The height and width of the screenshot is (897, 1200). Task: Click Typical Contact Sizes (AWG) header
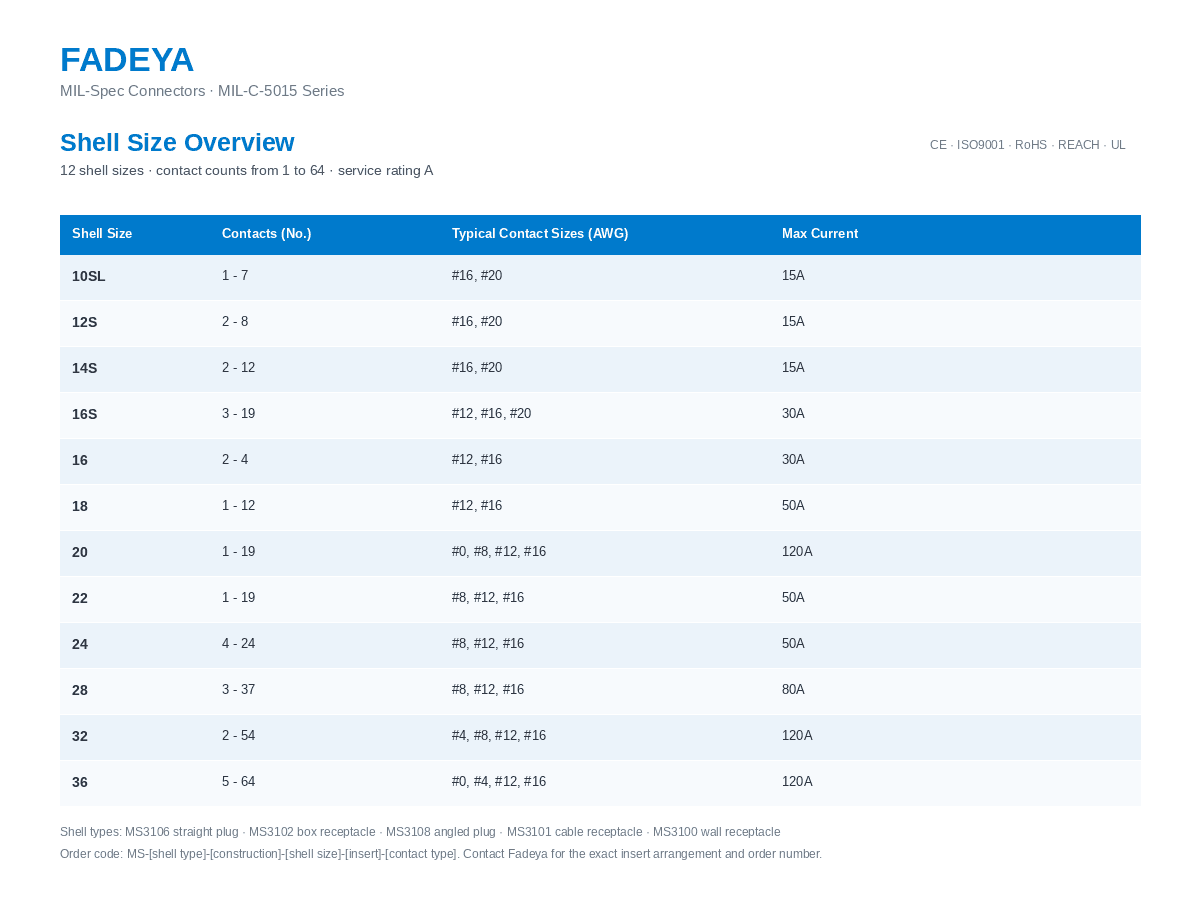coord(540,234)
